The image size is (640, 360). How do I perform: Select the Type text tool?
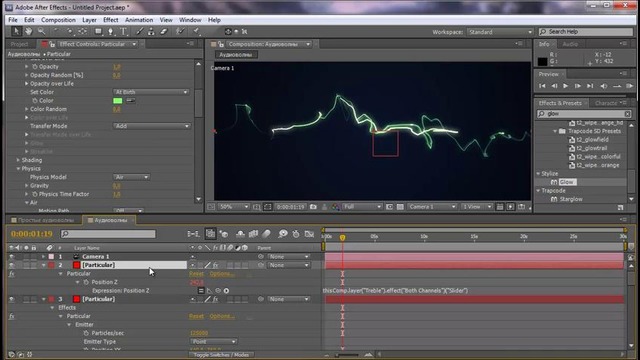pos(123,31)
